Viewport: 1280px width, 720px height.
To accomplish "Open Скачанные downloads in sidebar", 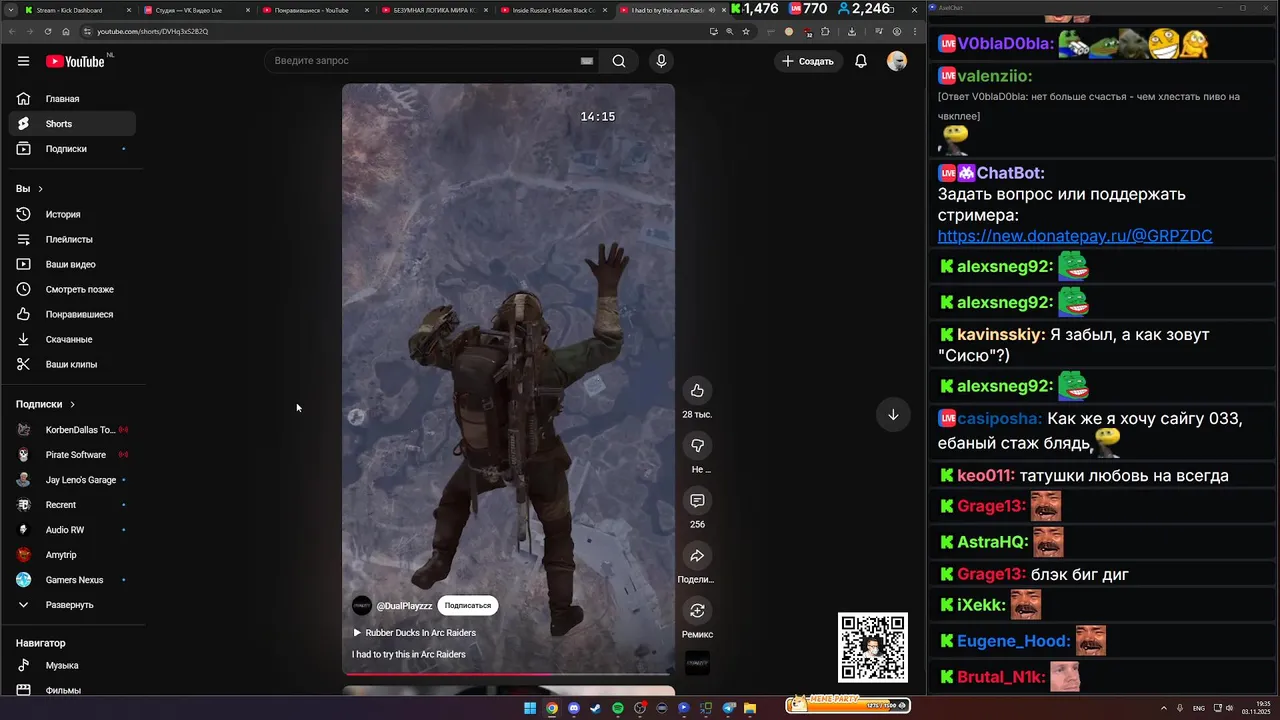I will click(x=72, y=339).
